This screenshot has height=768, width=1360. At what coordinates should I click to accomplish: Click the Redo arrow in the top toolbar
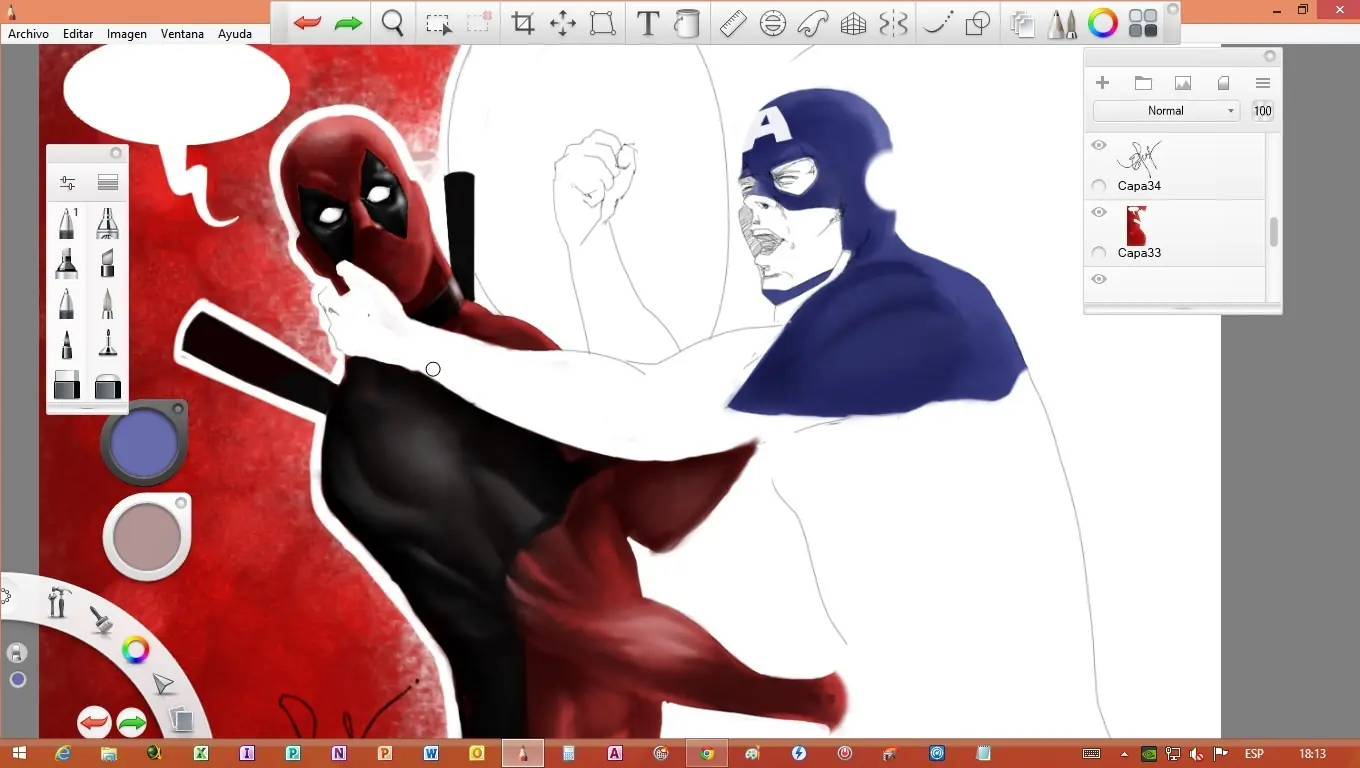[x=348, y=23]
